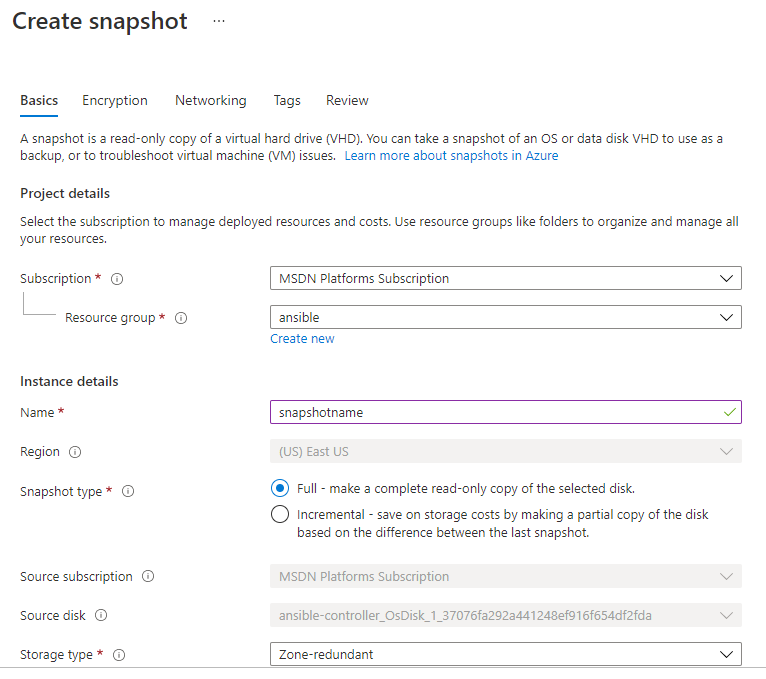Viewport: 766px width, 679px height.
Task: Open the Review tab
Action: [347, 101]
